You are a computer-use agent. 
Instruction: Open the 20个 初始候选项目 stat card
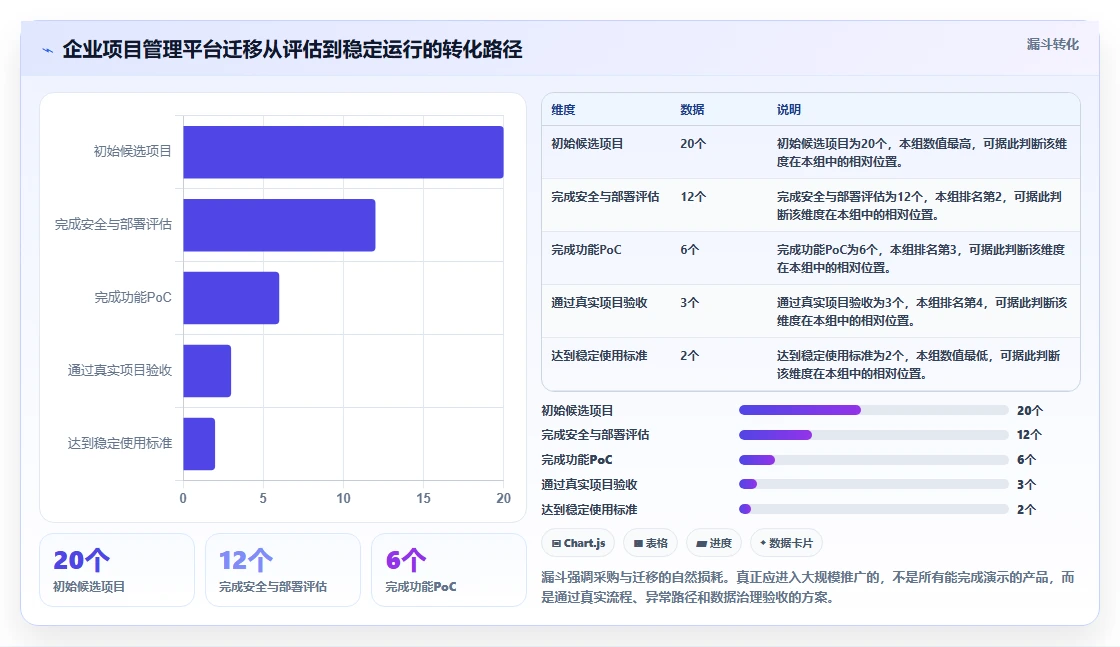[117, 570]
